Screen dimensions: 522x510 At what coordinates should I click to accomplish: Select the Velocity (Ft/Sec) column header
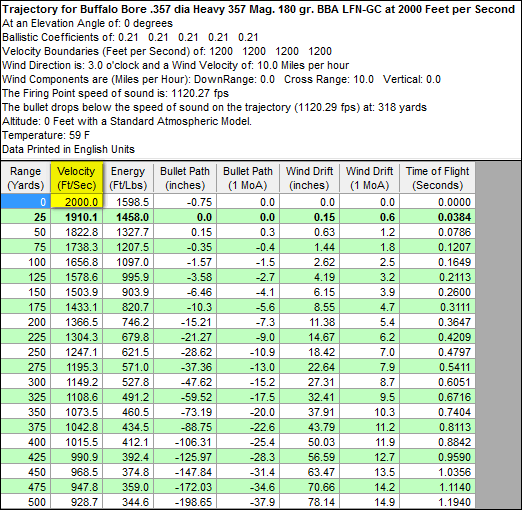coord(77,178)
